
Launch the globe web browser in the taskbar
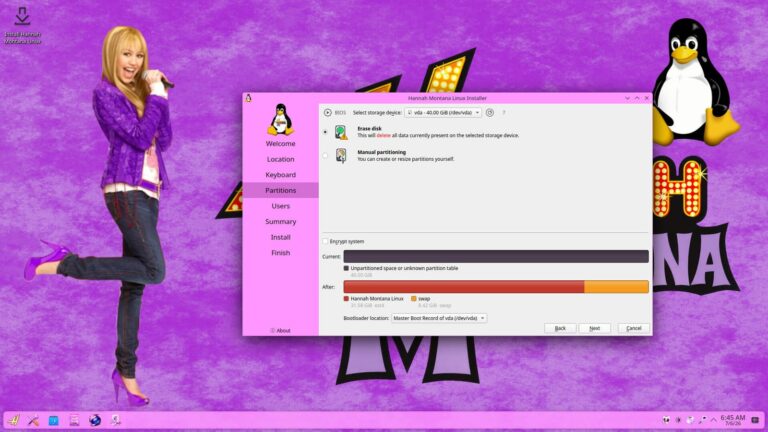tap(95, 420)
